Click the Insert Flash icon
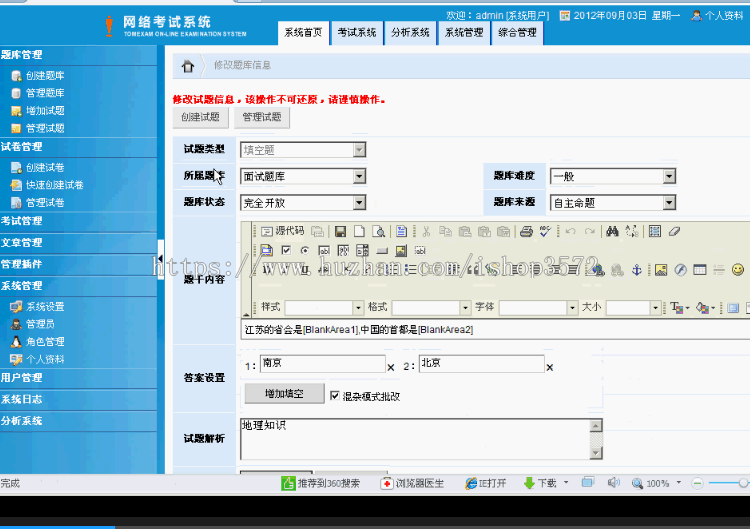Image resolution: width=750 pixels, height=529 pixels. click(x=681, y=270)
